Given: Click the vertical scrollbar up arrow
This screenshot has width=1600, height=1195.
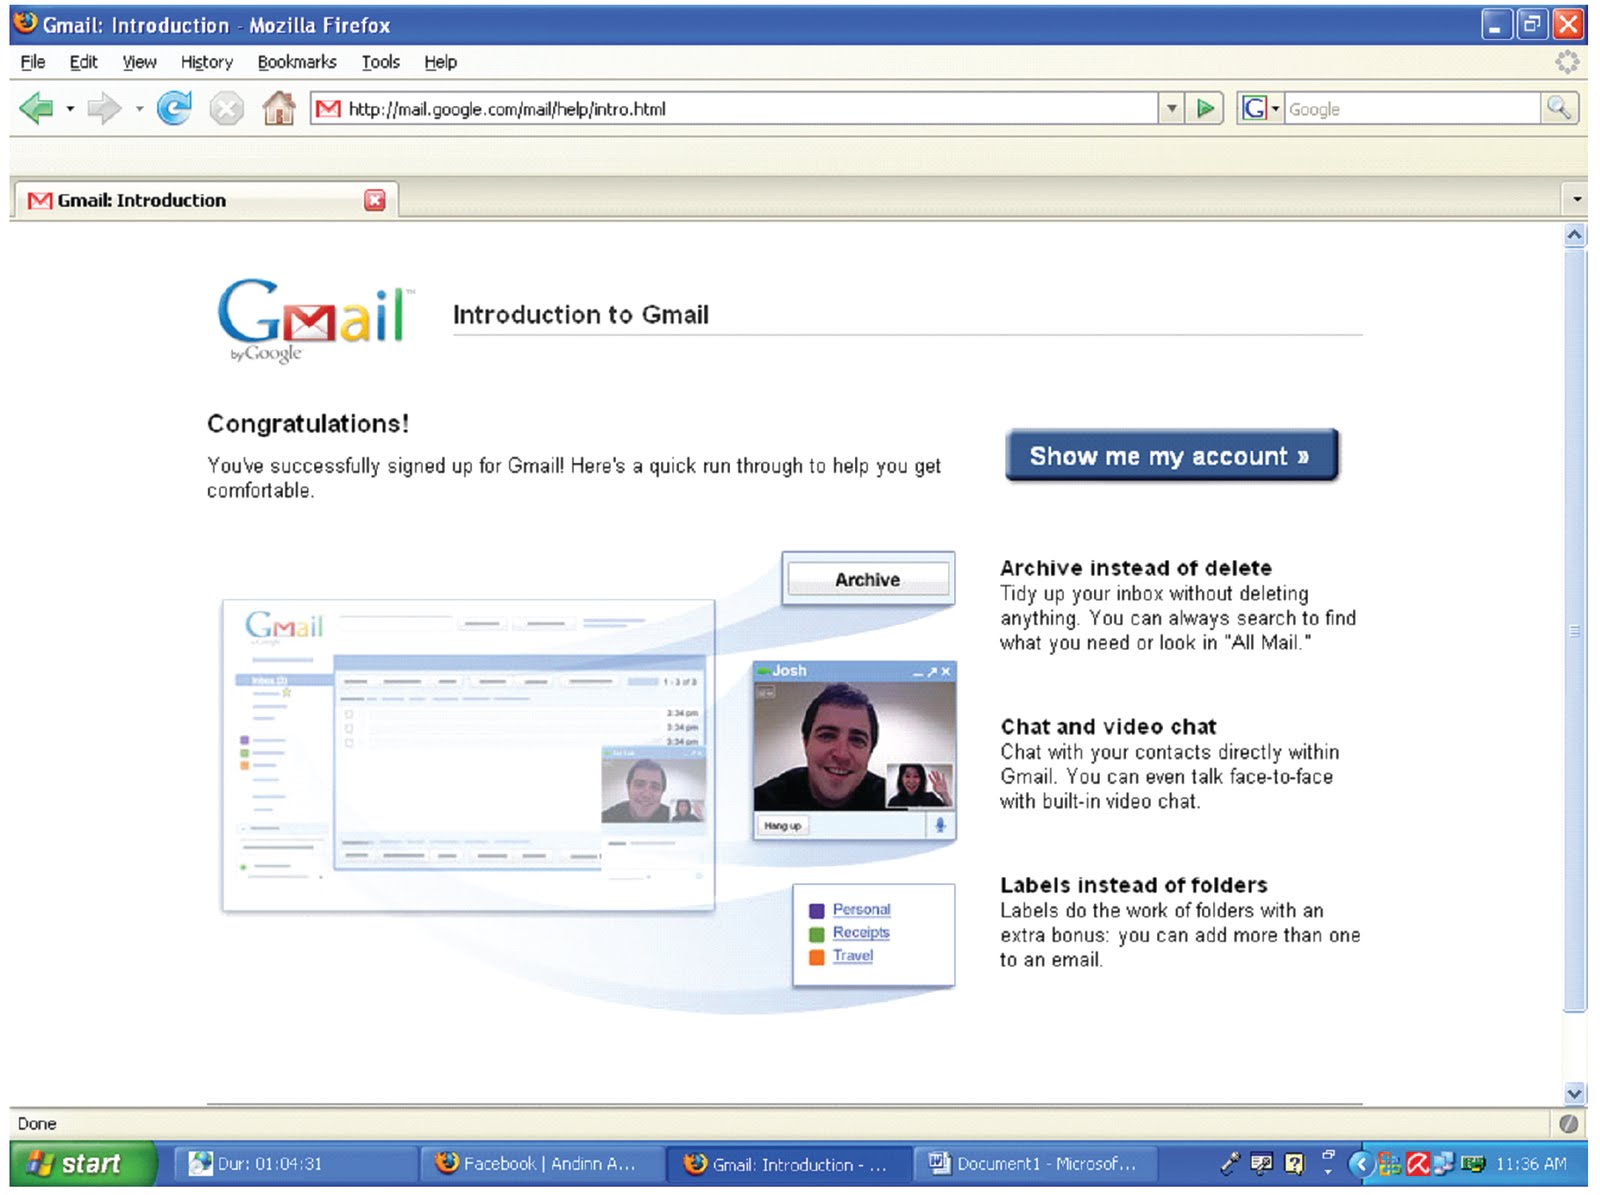Looking at the screenshot, I should click(1574, 235).
